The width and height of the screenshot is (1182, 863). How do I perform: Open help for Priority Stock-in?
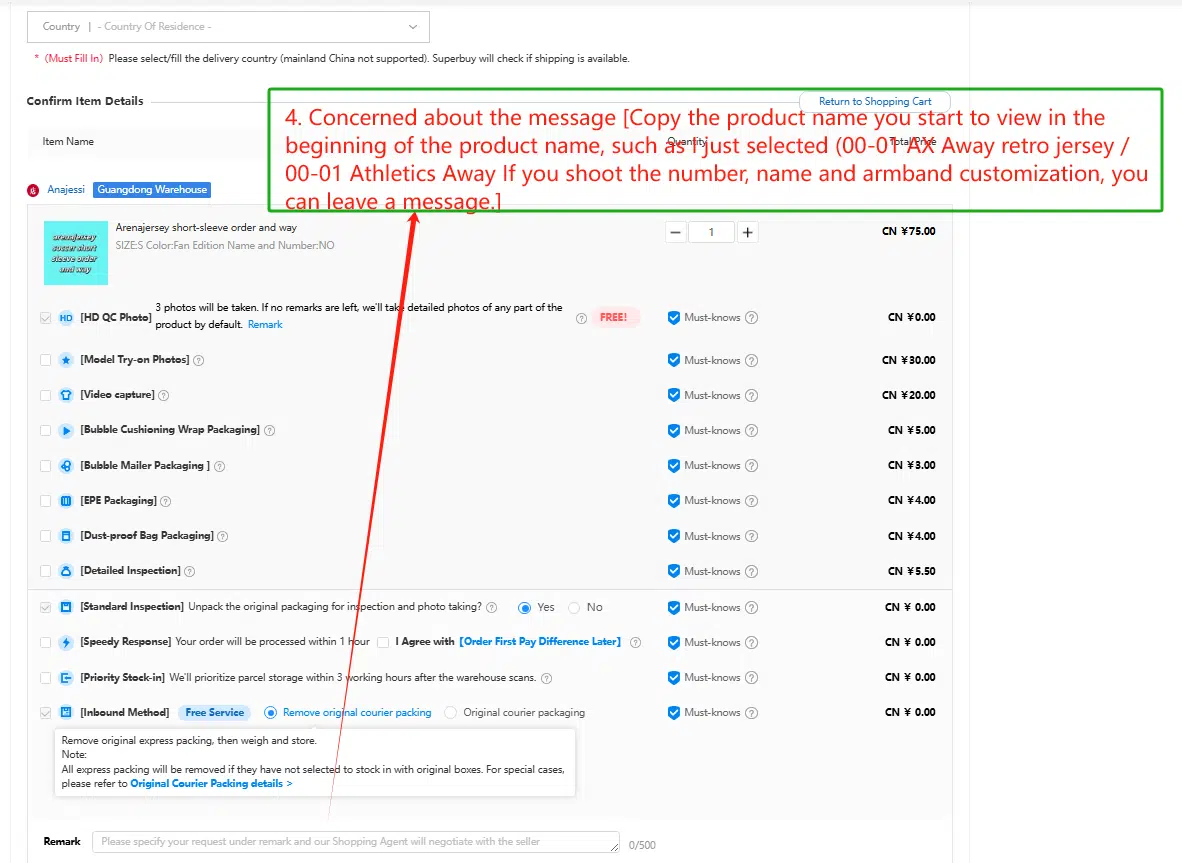[x=547, y=678]
